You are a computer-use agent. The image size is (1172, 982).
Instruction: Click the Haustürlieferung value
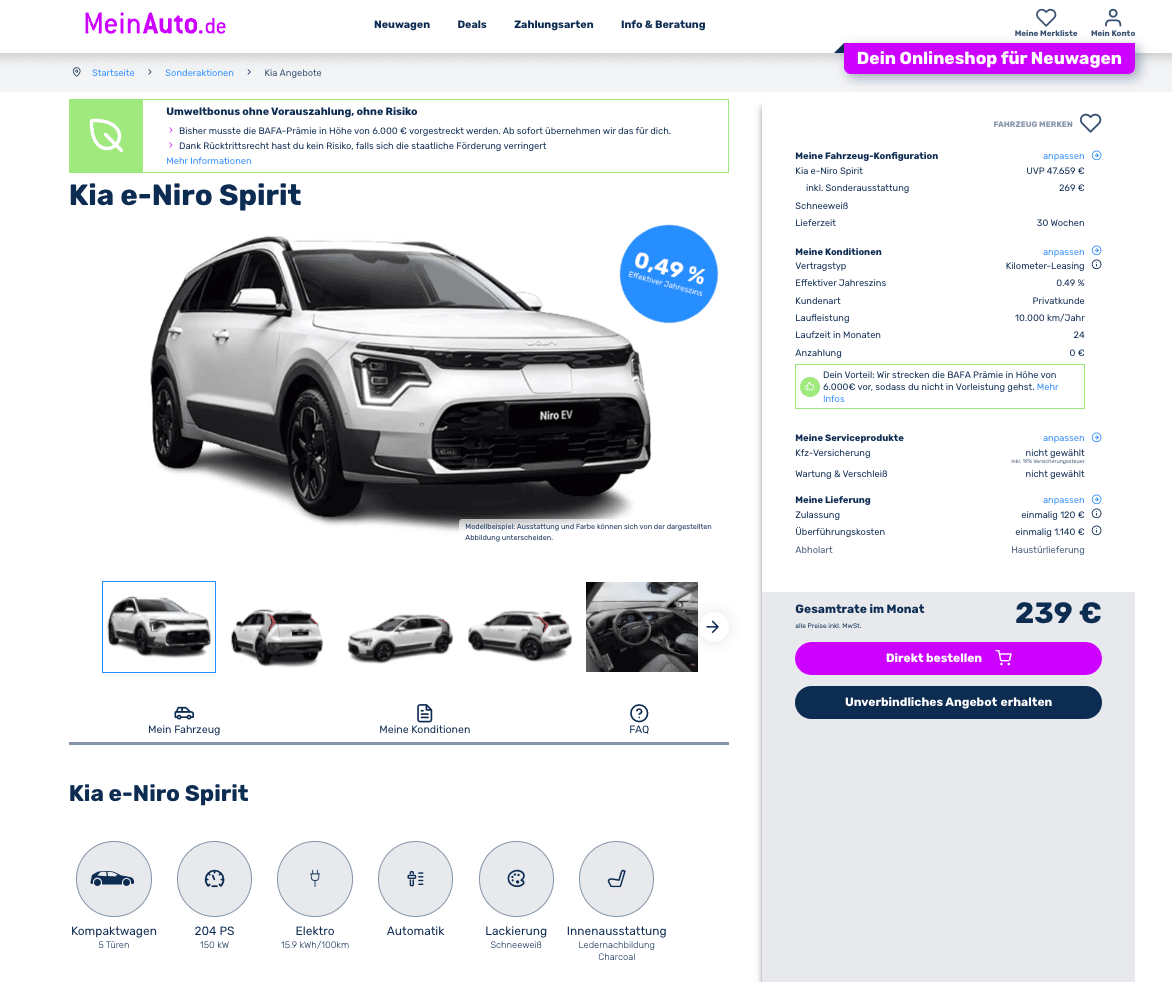[x=1047, y=550]
